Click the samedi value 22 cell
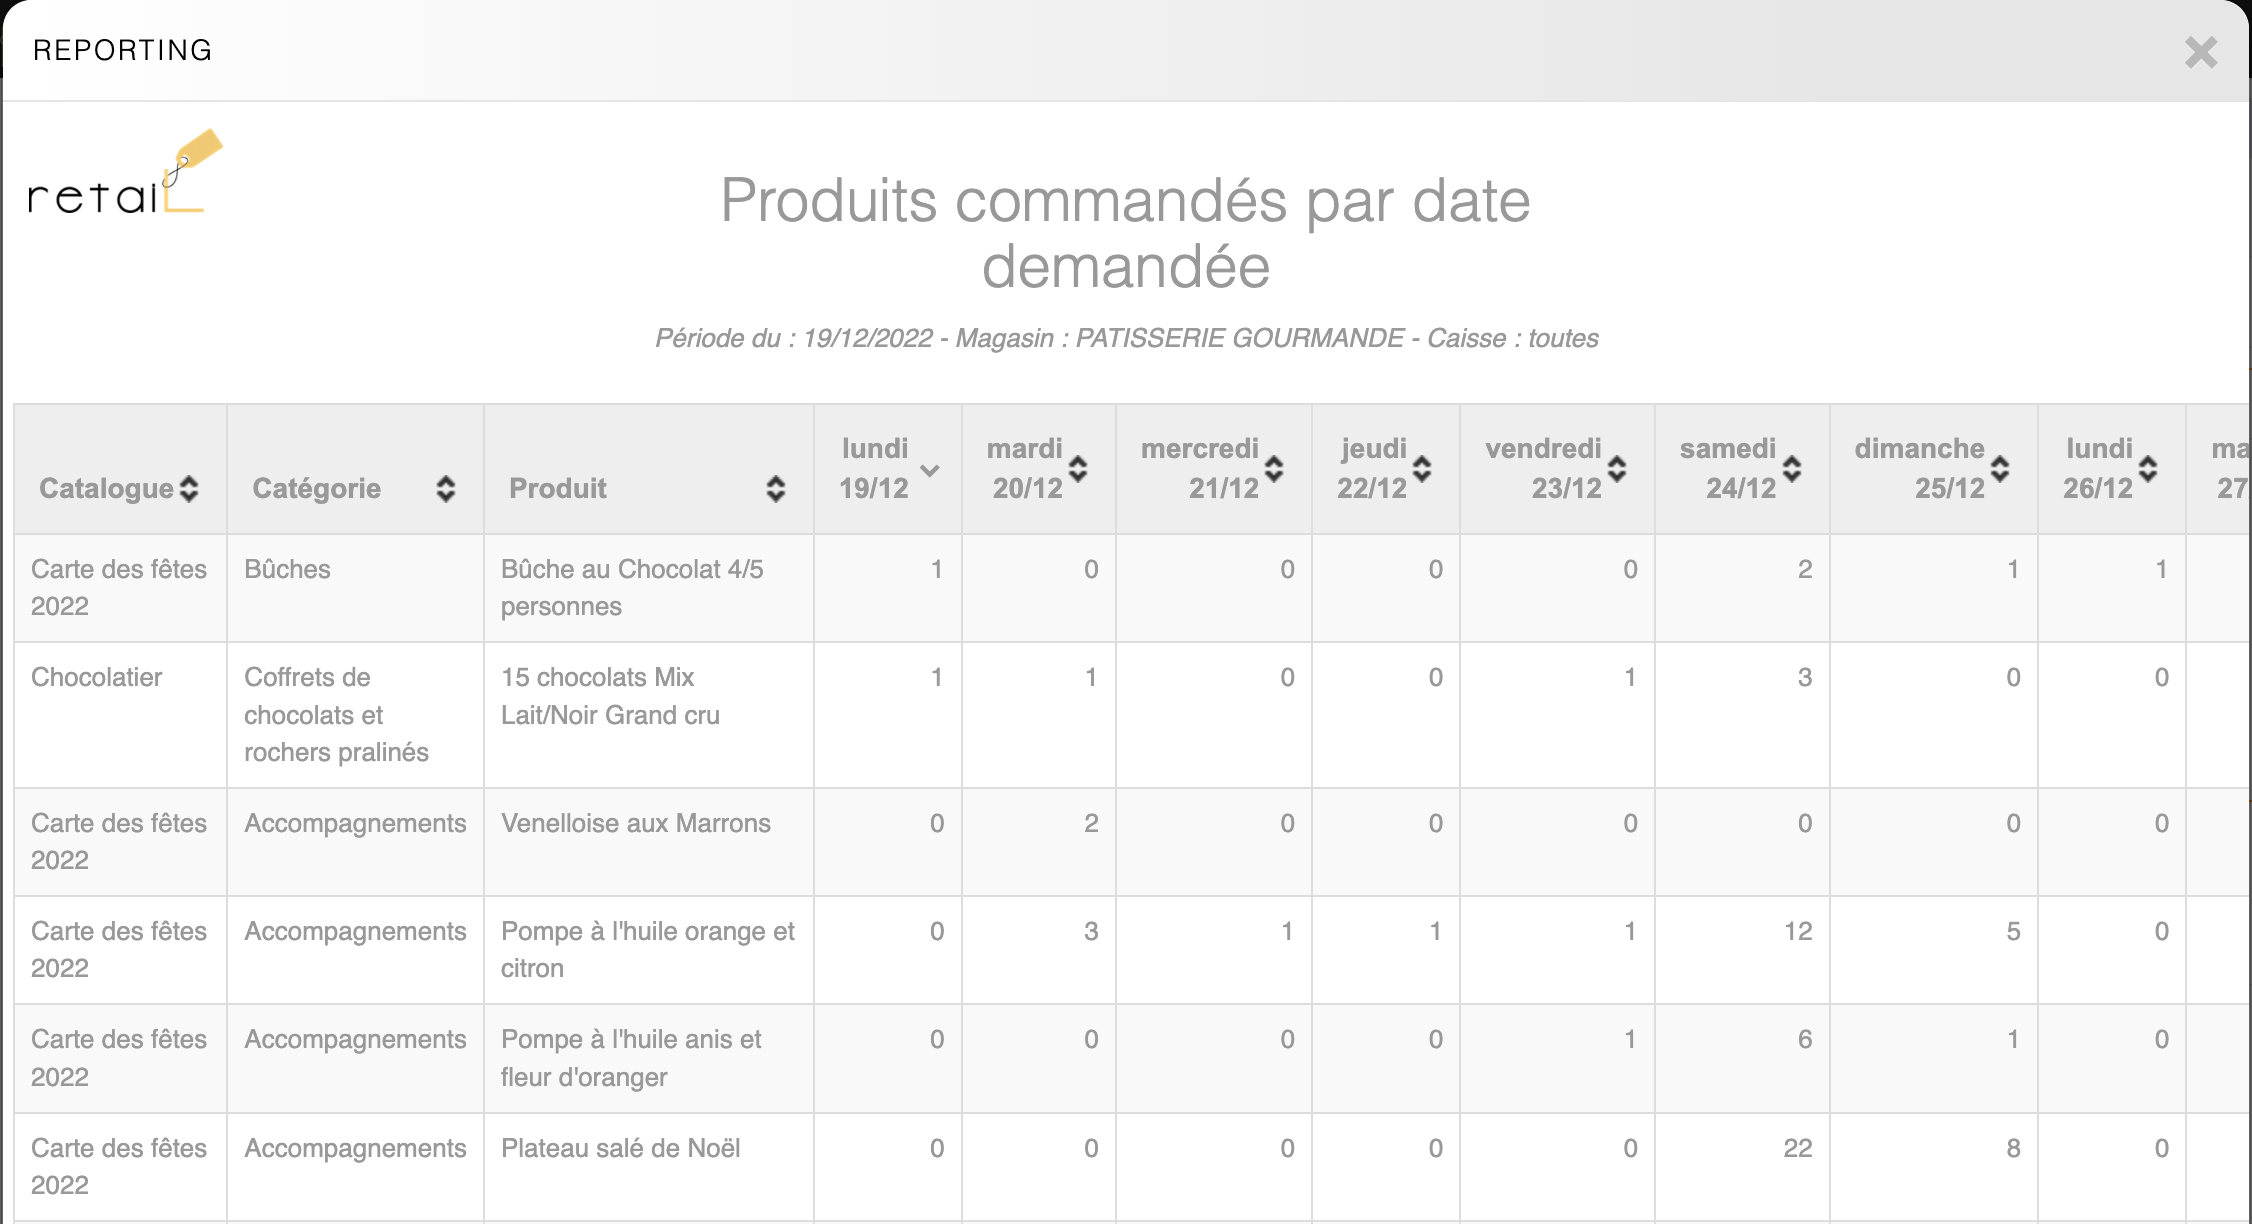The height and width of the screenshot is (1224, 2252). tap(1797, 1148)
